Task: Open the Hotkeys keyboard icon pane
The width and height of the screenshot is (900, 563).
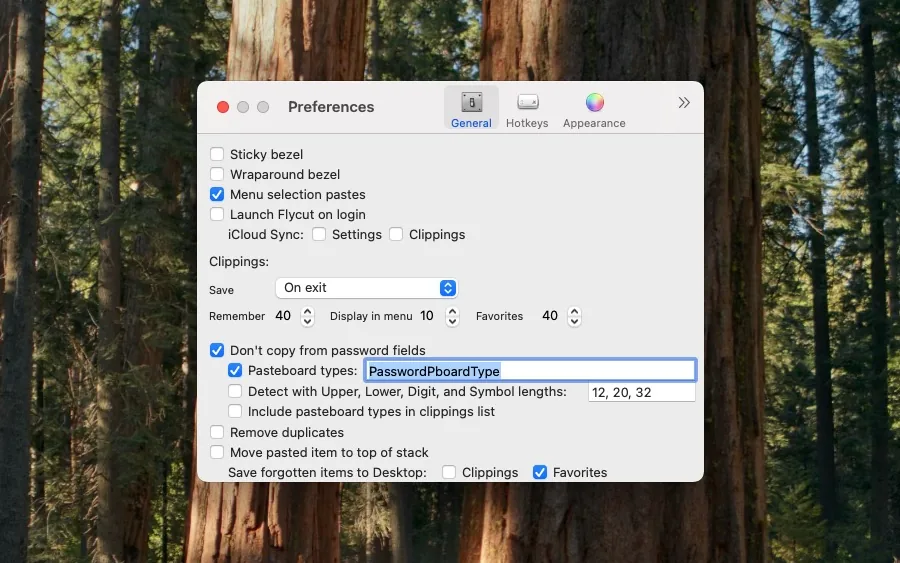Action: pos(527,108)
